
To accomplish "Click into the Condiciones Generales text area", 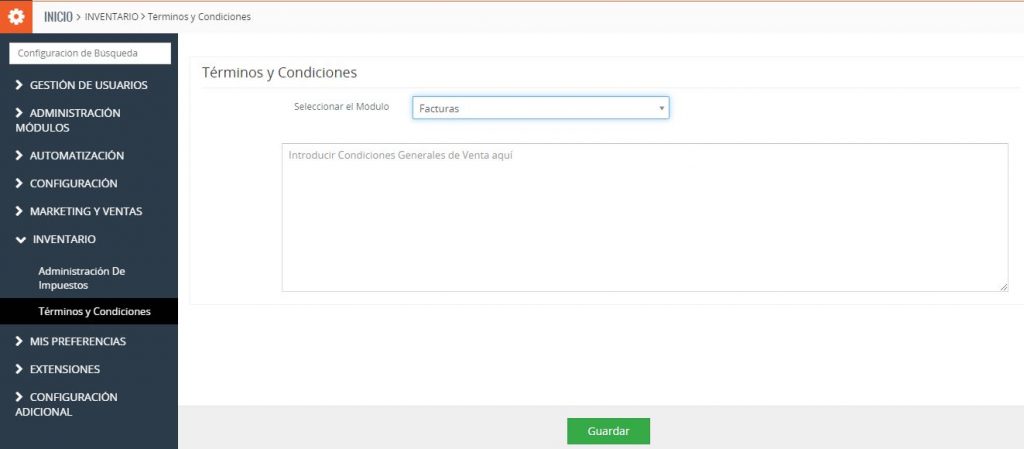I will click(x=644, y=217).
